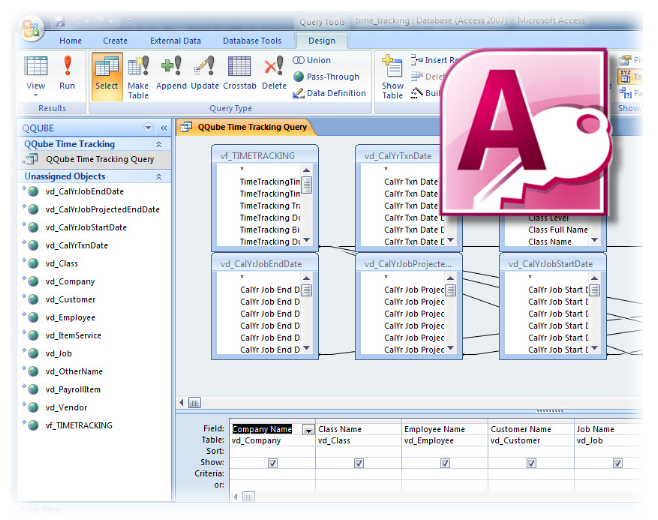Select vd_Company in navigation pane
658x520 pixels.
70,282
